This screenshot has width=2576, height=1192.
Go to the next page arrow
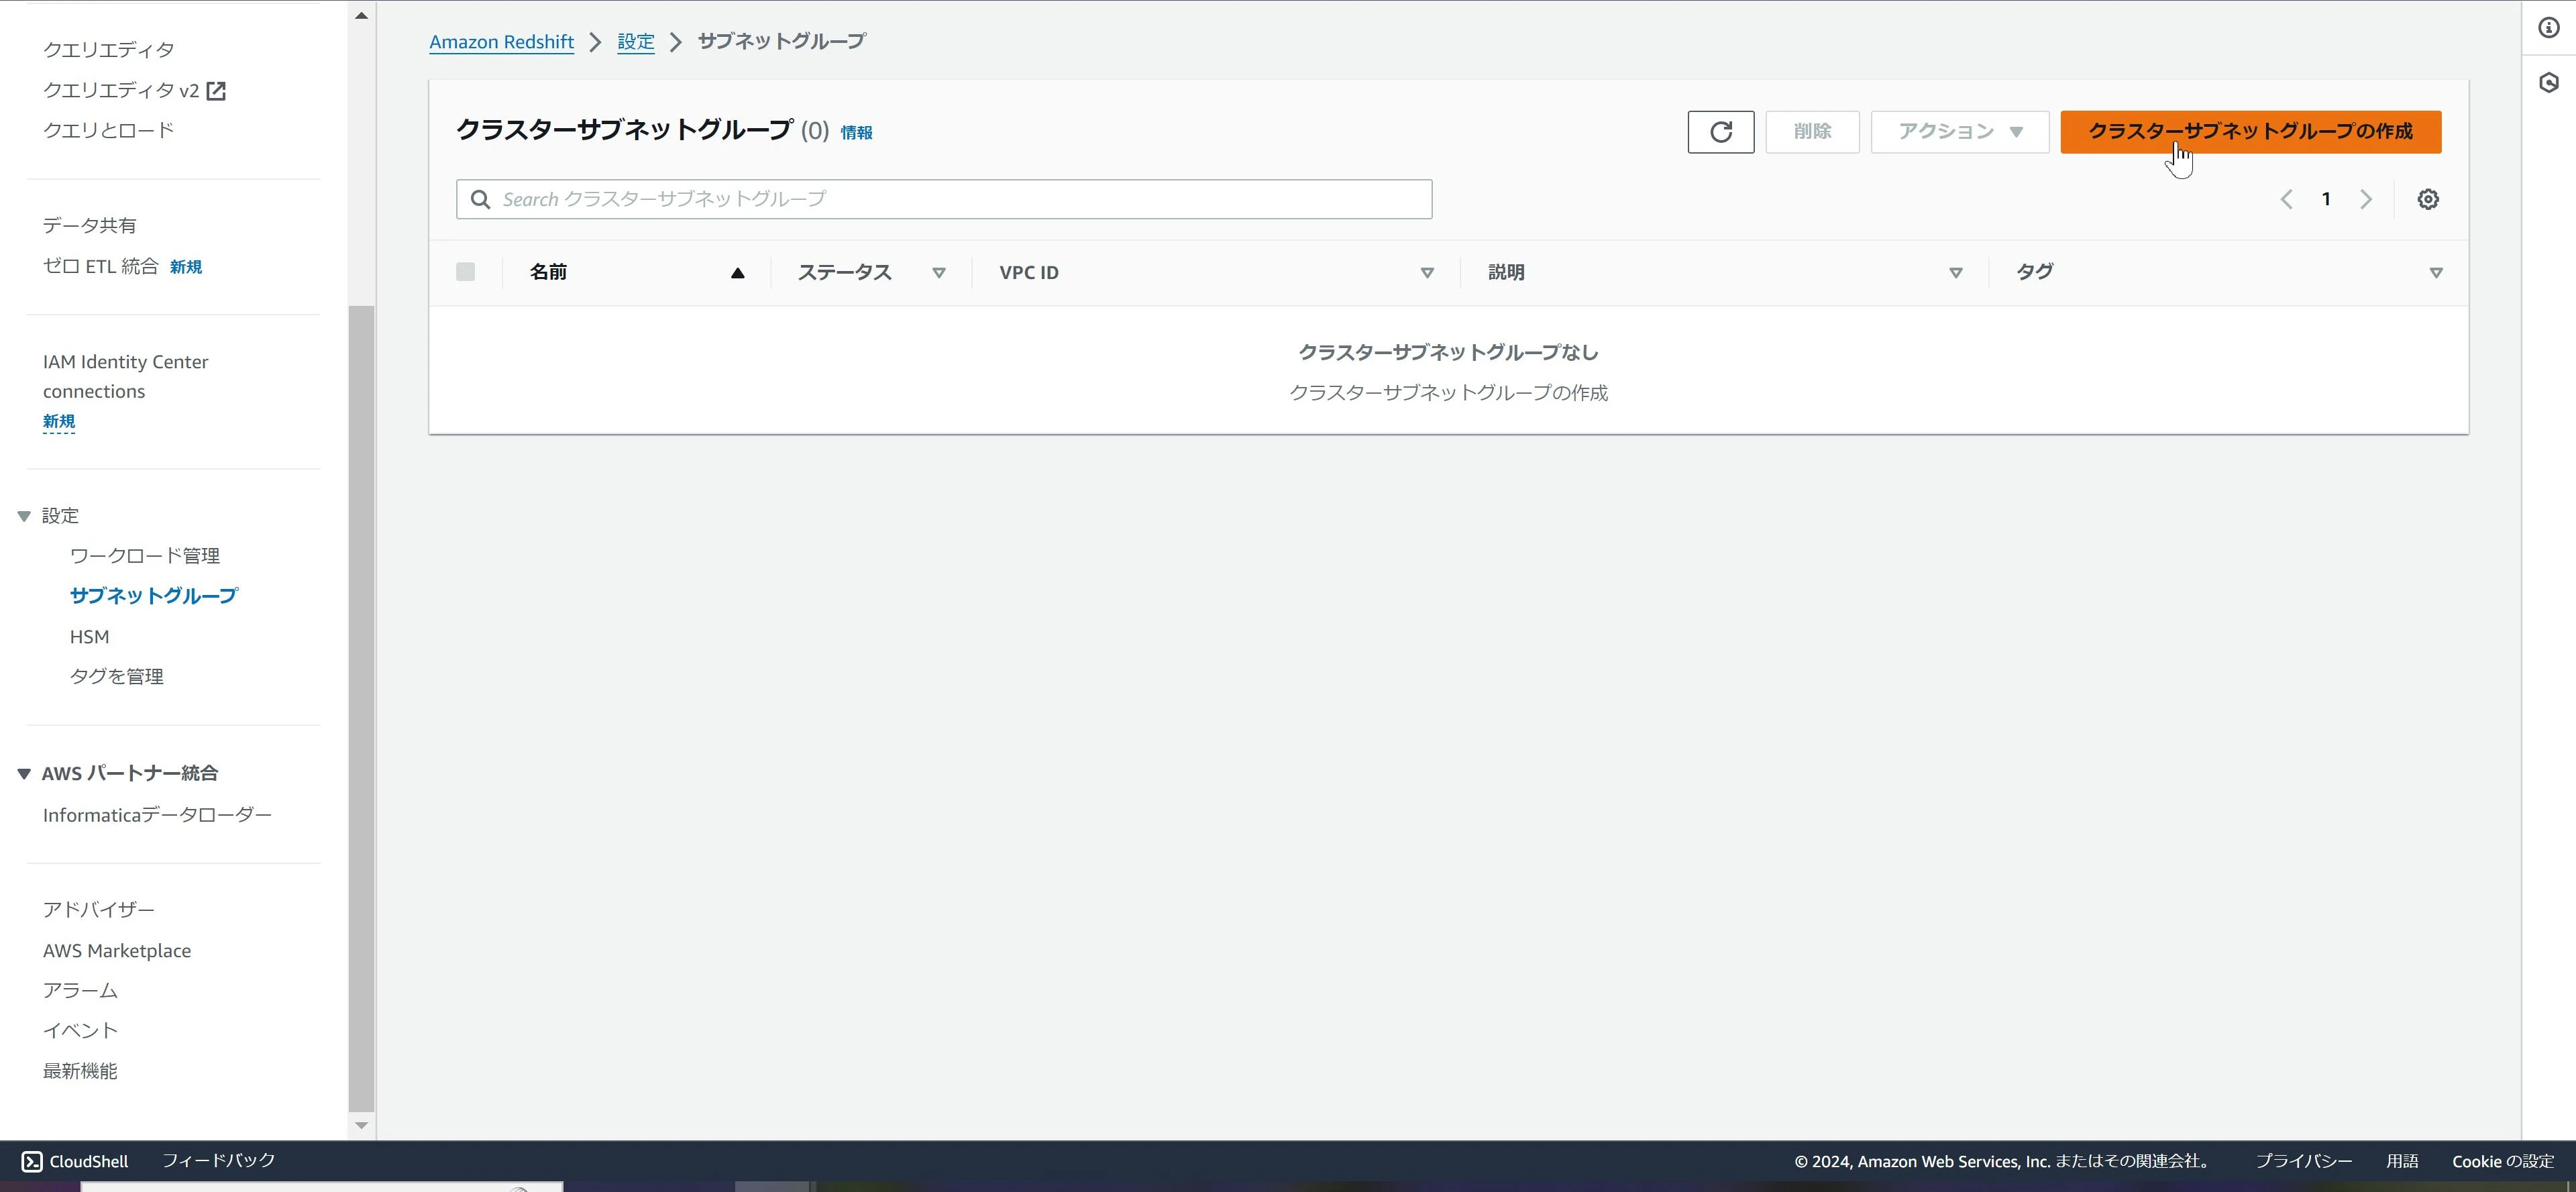(2366, 199)
